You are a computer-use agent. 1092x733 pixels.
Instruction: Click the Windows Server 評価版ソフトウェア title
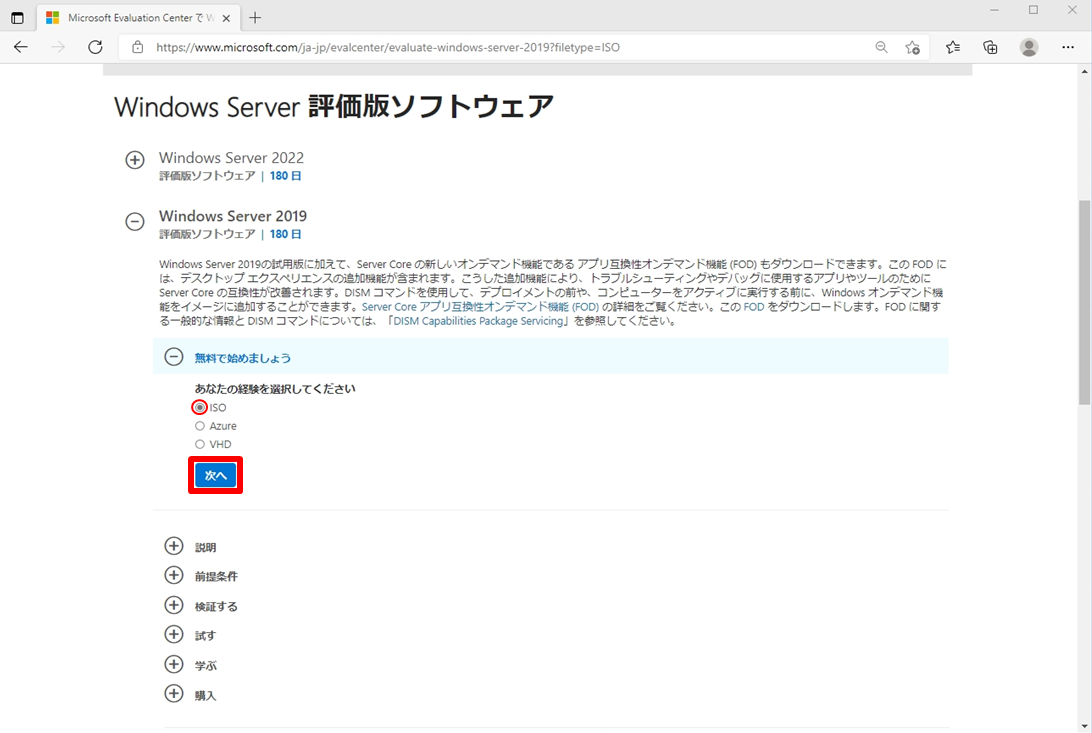tap(334, 107)
